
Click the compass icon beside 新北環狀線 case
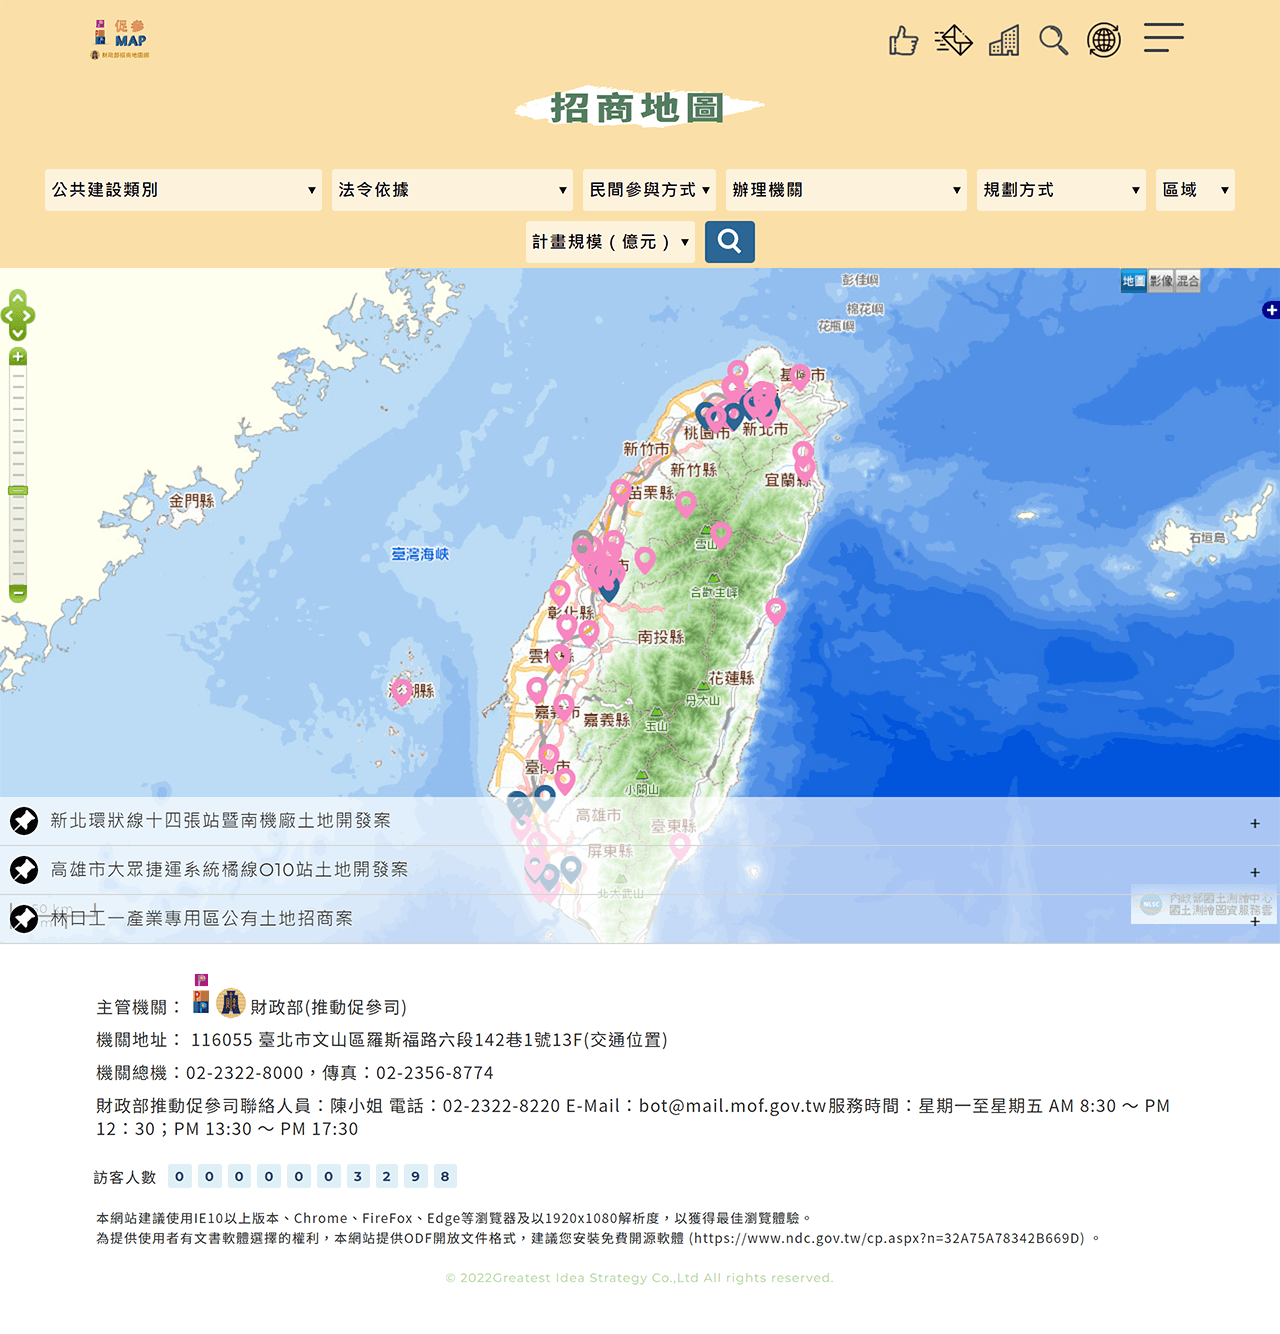point(24,821)
